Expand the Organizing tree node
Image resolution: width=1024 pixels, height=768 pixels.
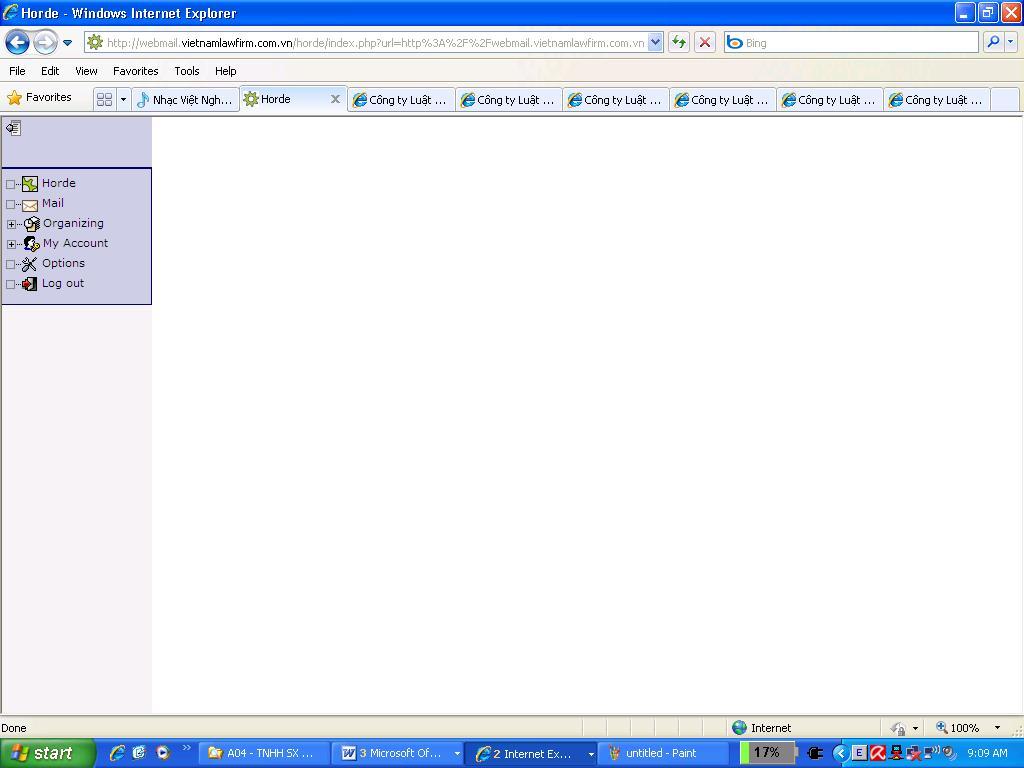coord(11,224)
